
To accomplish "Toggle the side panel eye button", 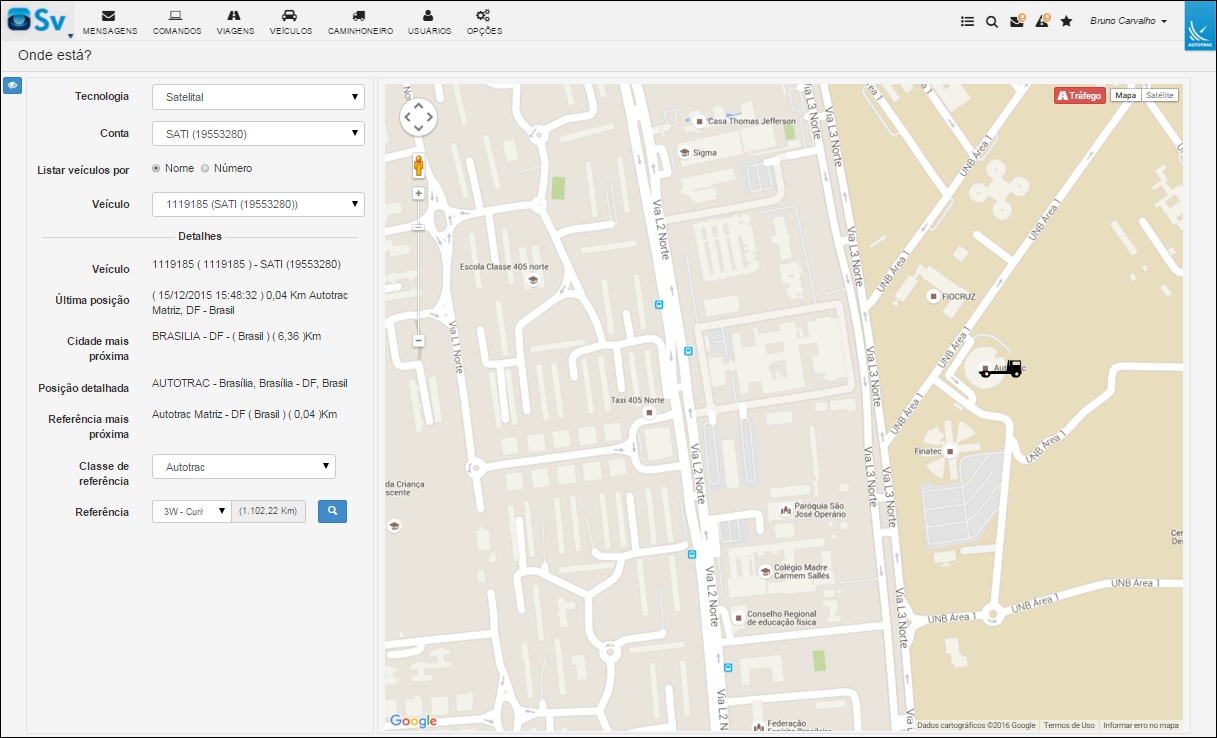I will point(13,86).
